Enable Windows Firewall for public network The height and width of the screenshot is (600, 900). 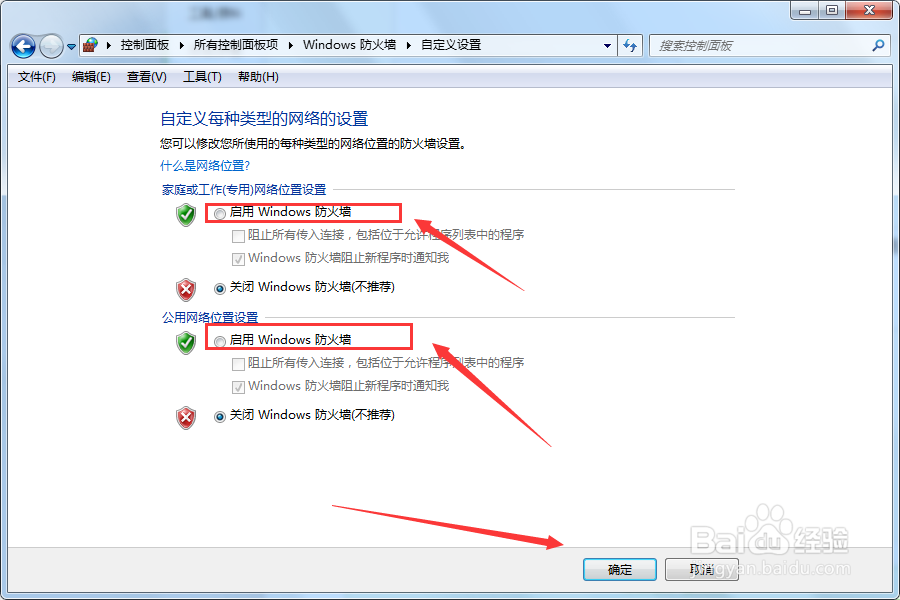220,342
